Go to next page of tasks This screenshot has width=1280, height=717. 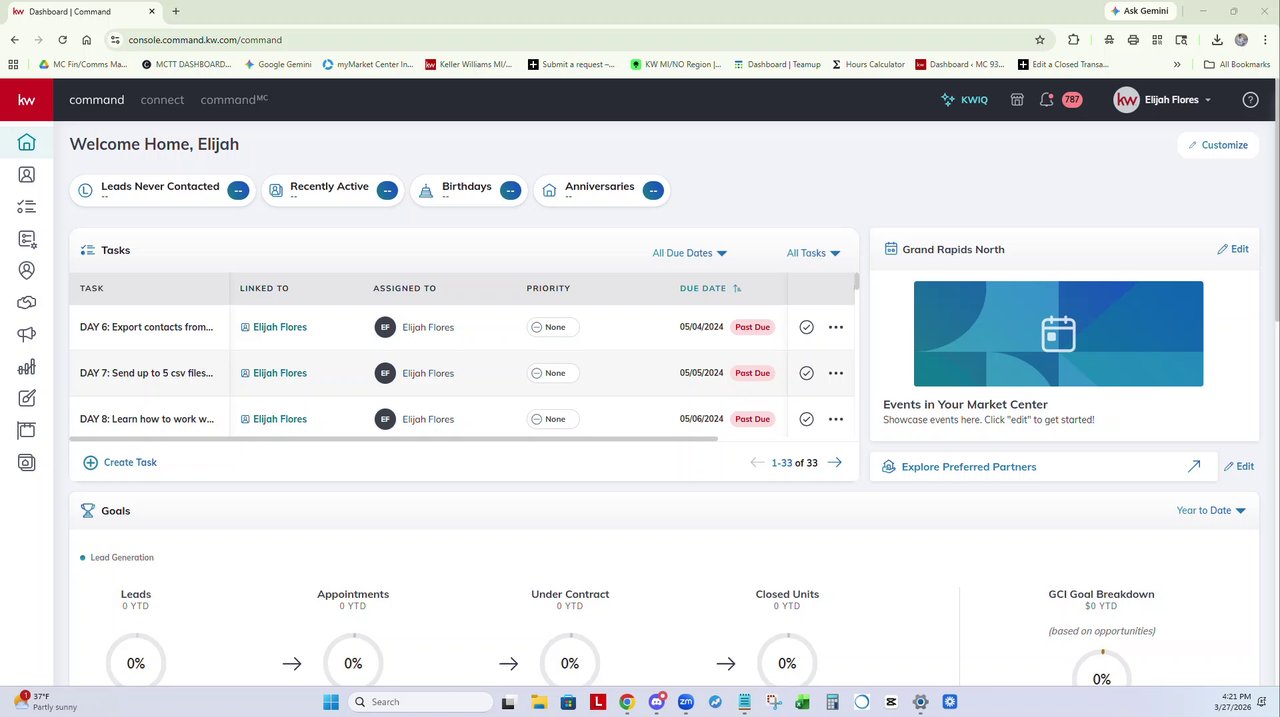[835, 463]
